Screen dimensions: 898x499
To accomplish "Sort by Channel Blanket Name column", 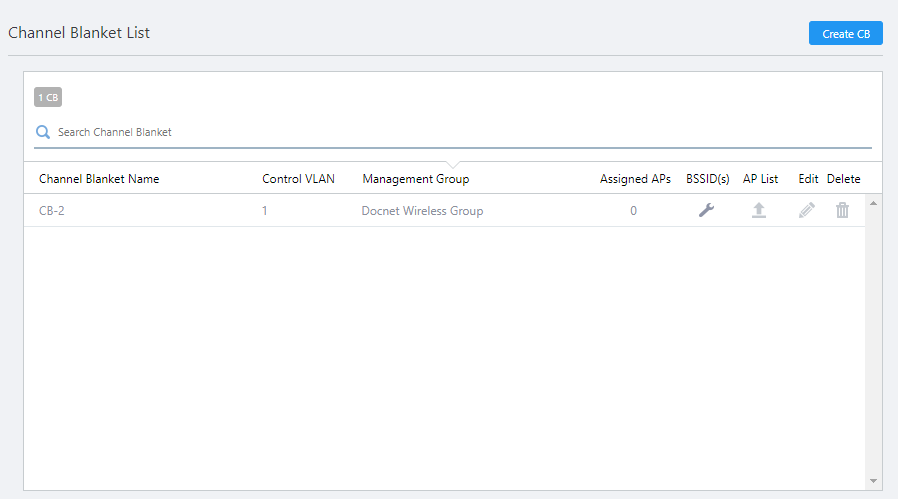I will pos(99,179).
